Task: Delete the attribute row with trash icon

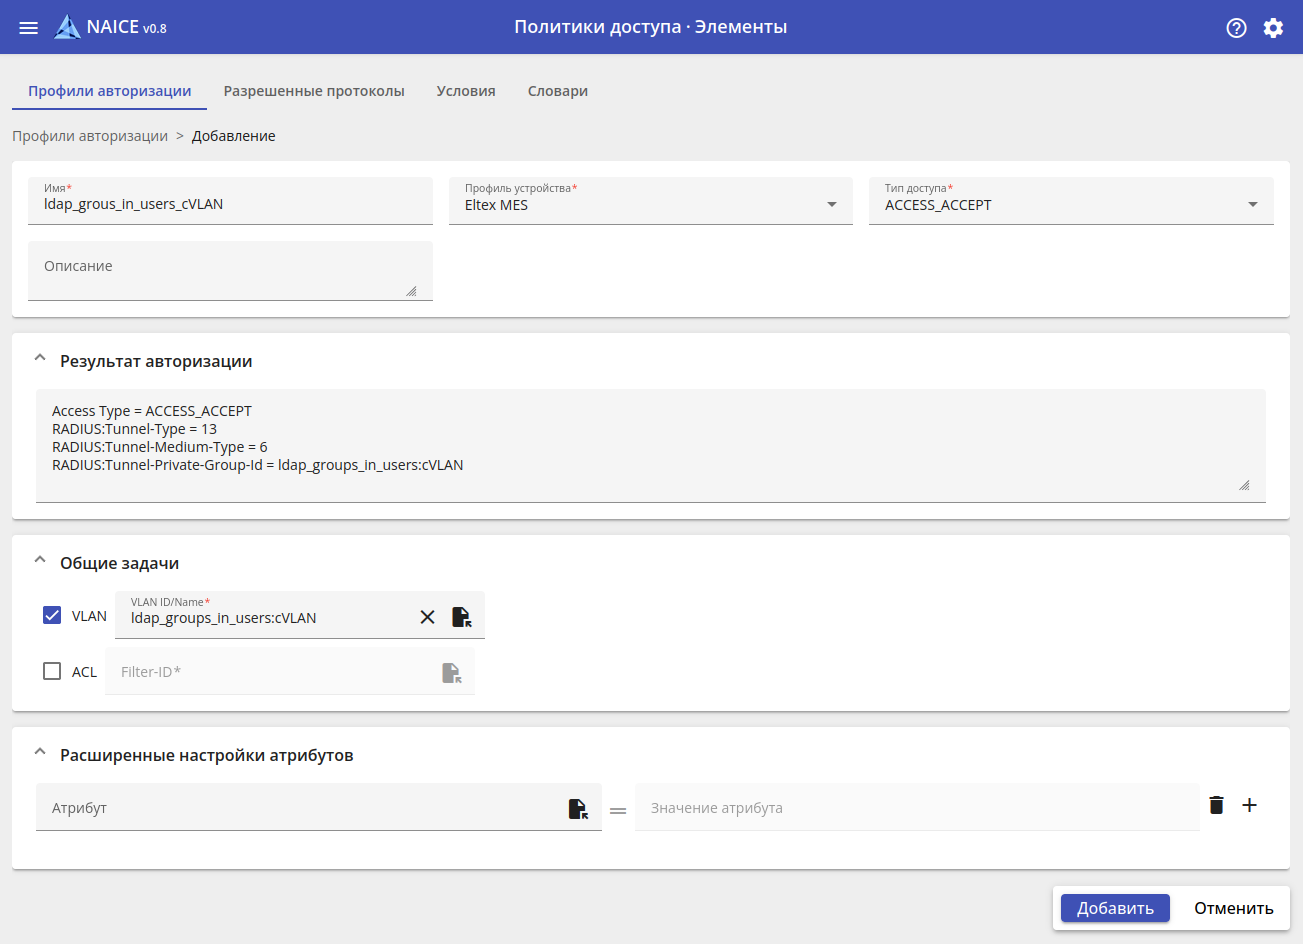Action: 1216,805
